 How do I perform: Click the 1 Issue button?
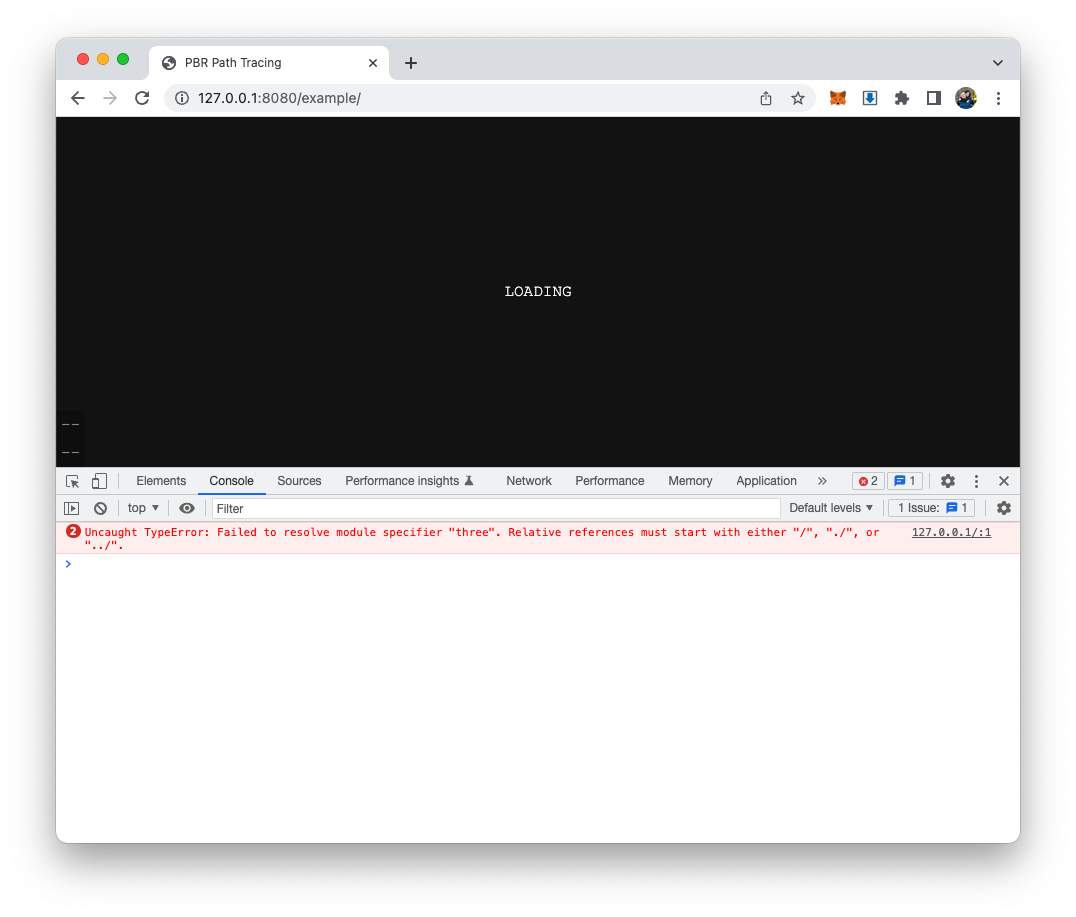pyautogui.click(x=932, y=508)
